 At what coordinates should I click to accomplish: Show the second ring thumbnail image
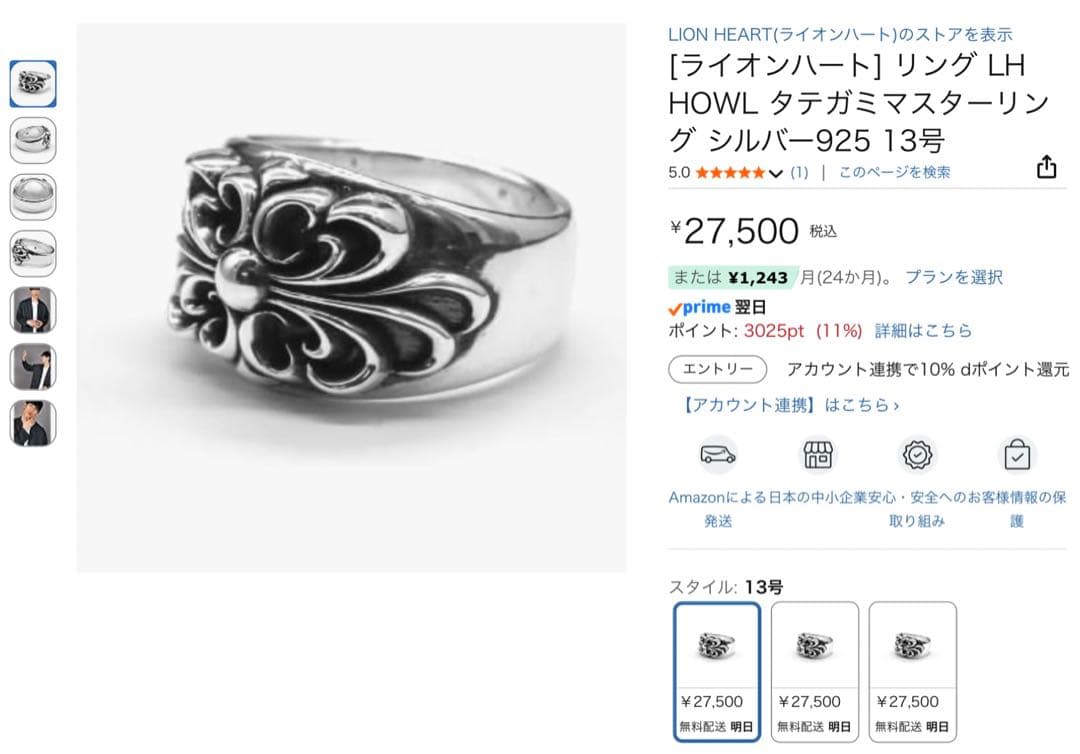(33, 140)
